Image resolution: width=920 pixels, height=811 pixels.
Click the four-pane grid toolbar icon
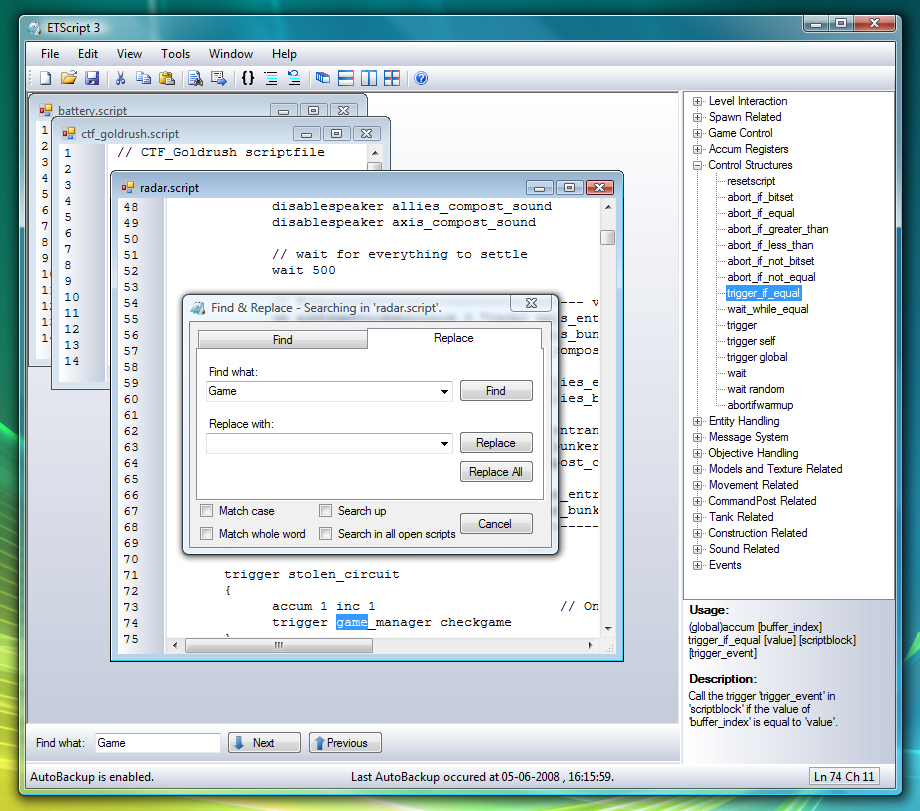[392, 78]
